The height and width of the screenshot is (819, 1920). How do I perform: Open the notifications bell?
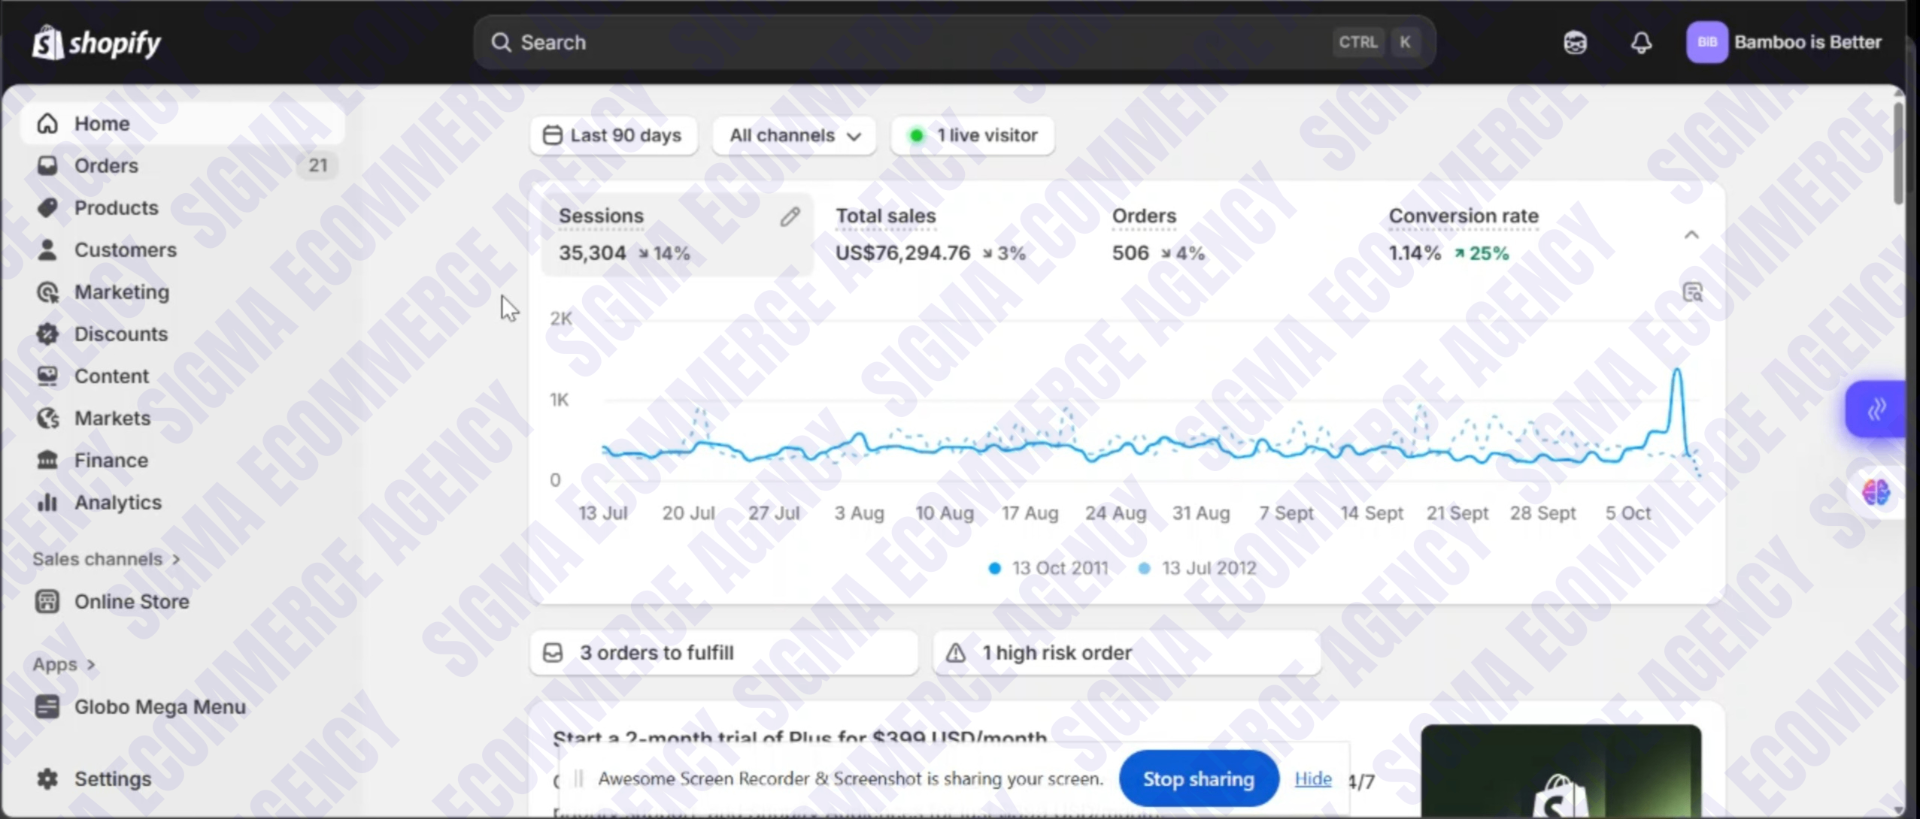1641,43
